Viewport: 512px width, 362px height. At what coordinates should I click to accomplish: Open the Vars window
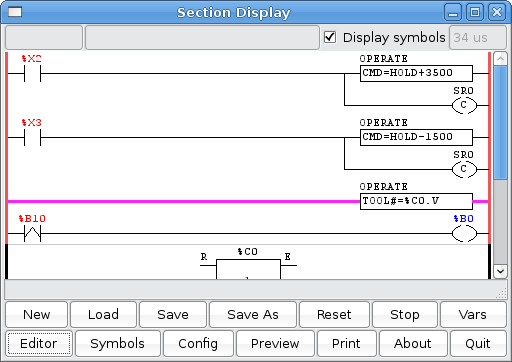[473, 314]
